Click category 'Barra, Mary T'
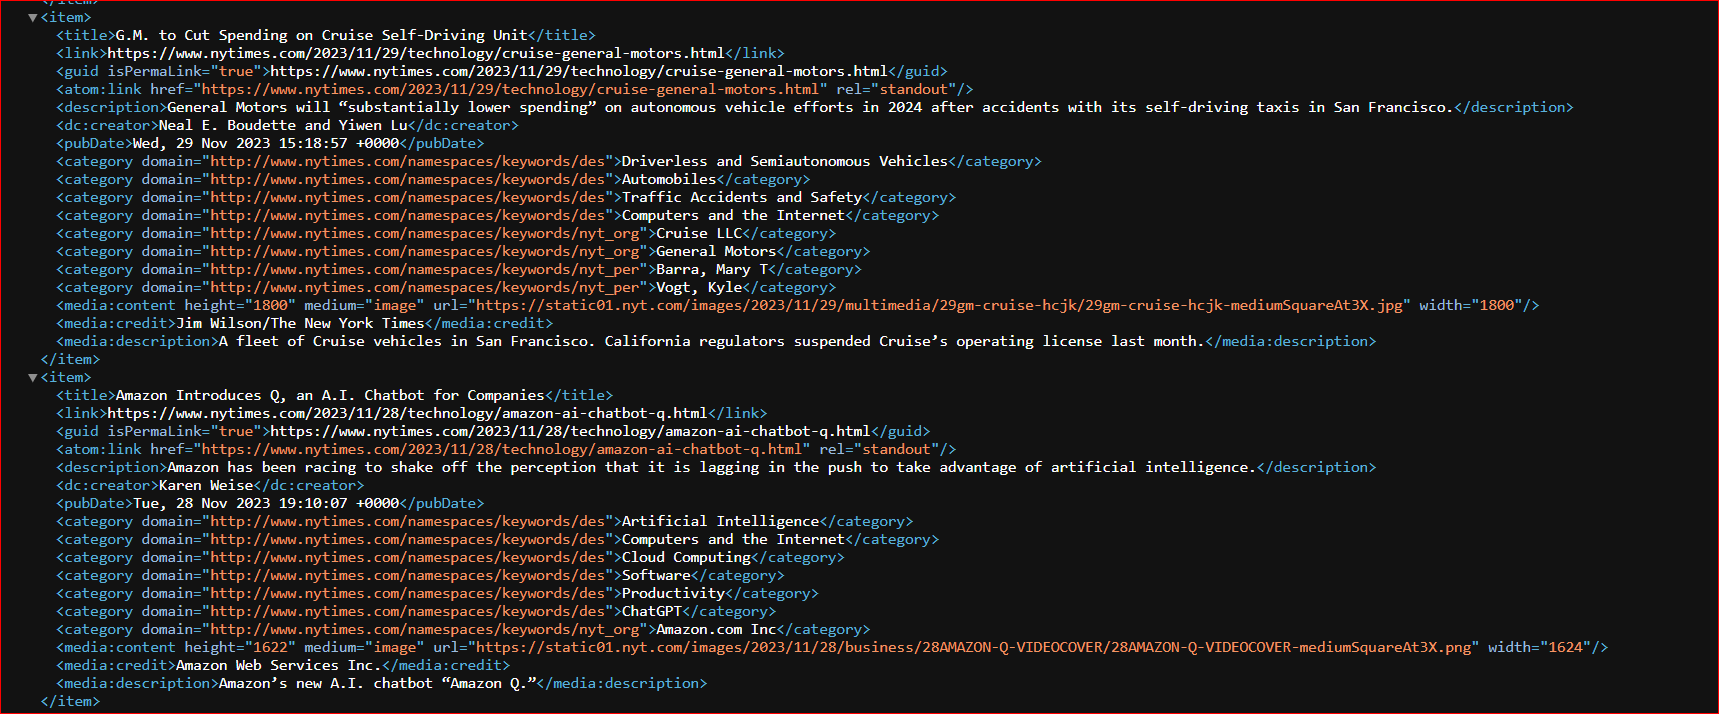 (x=712, y=269)
